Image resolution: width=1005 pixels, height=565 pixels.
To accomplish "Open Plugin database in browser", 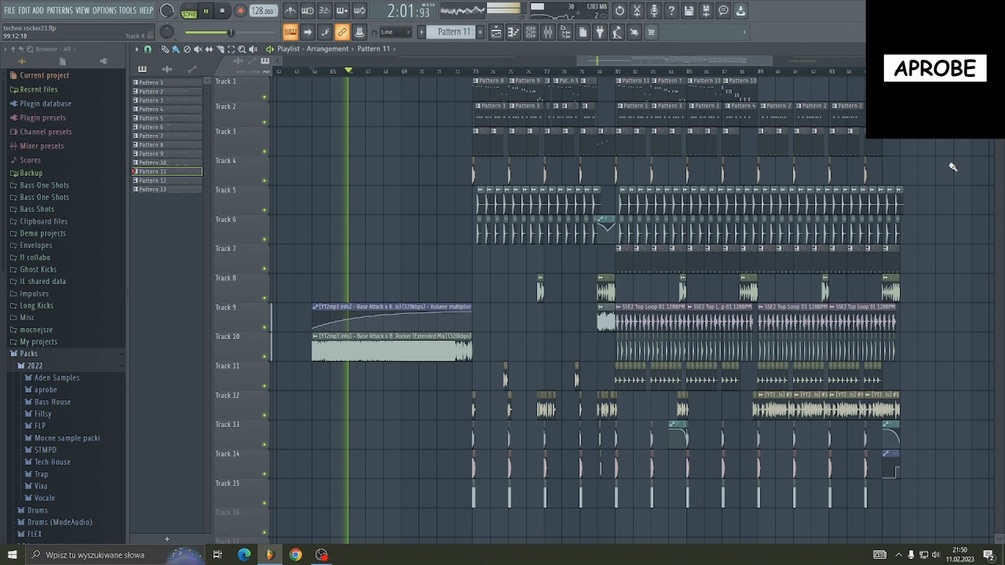I will (45, 104).
